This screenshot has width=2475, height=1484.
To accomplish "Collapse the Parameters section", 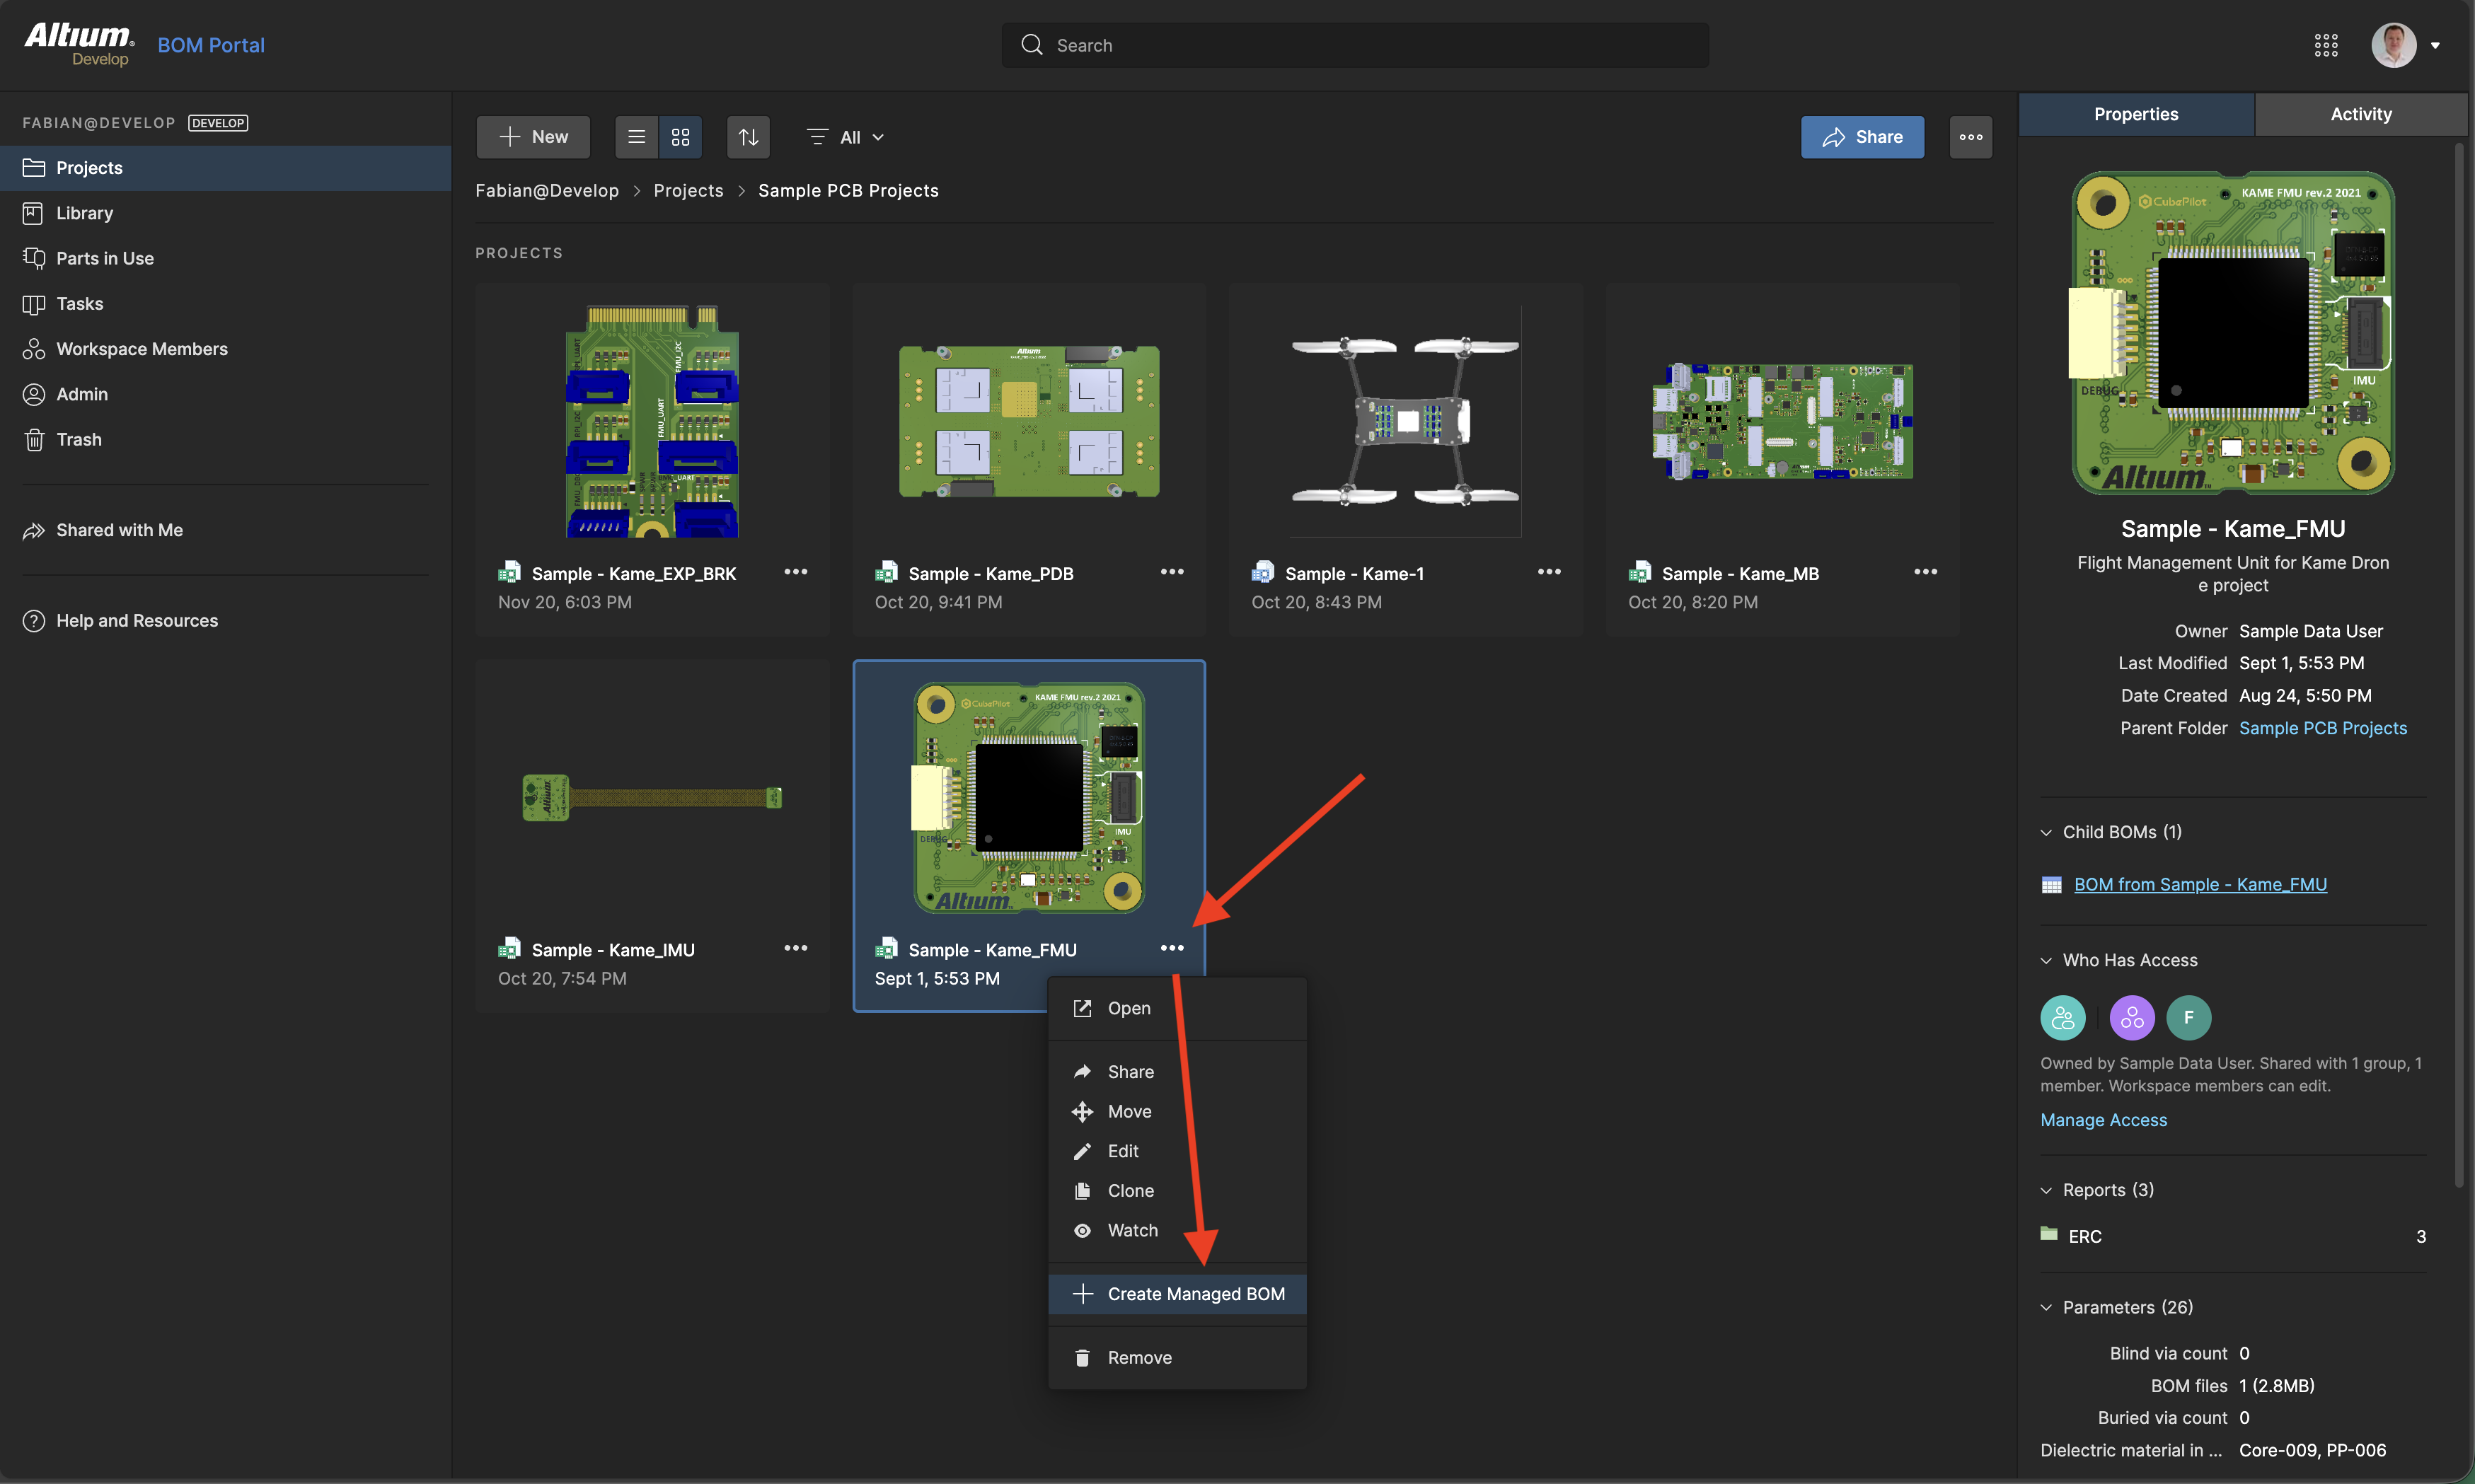I will coord(2046,1307).
